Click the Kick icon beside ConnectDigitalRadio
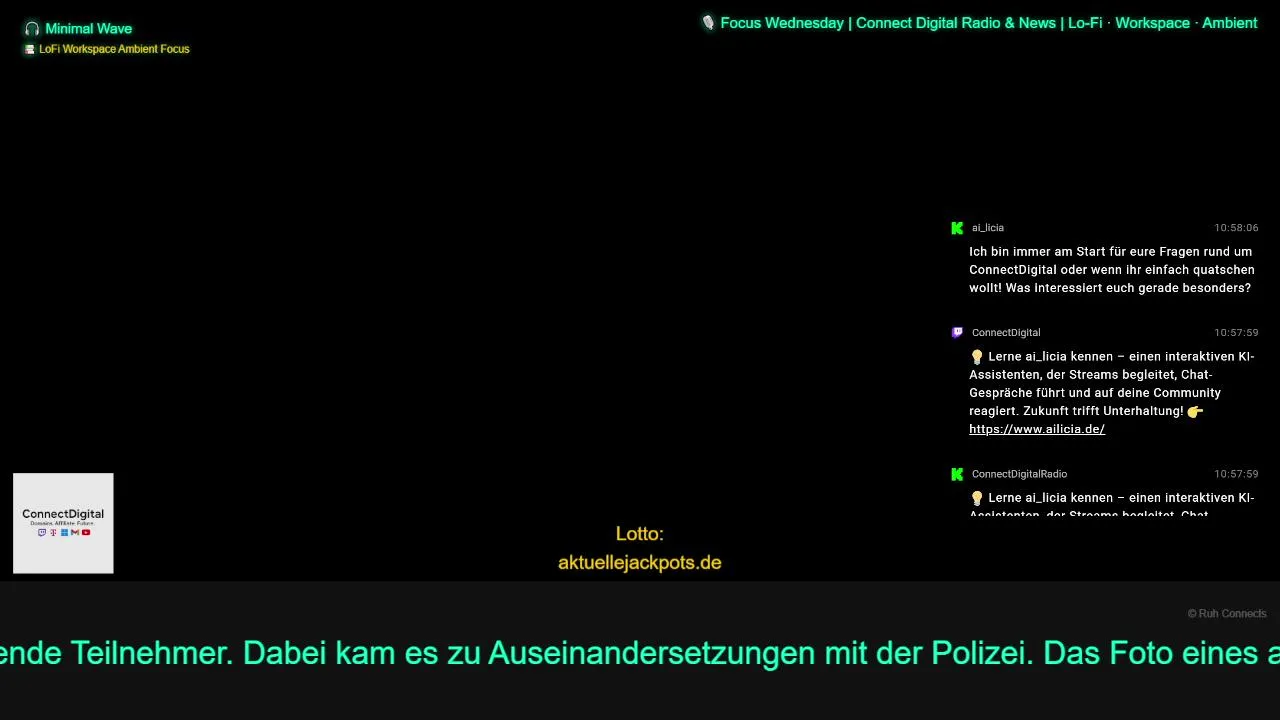The image size is (1280, 720). pyautogui.click(x=957, y=474)
